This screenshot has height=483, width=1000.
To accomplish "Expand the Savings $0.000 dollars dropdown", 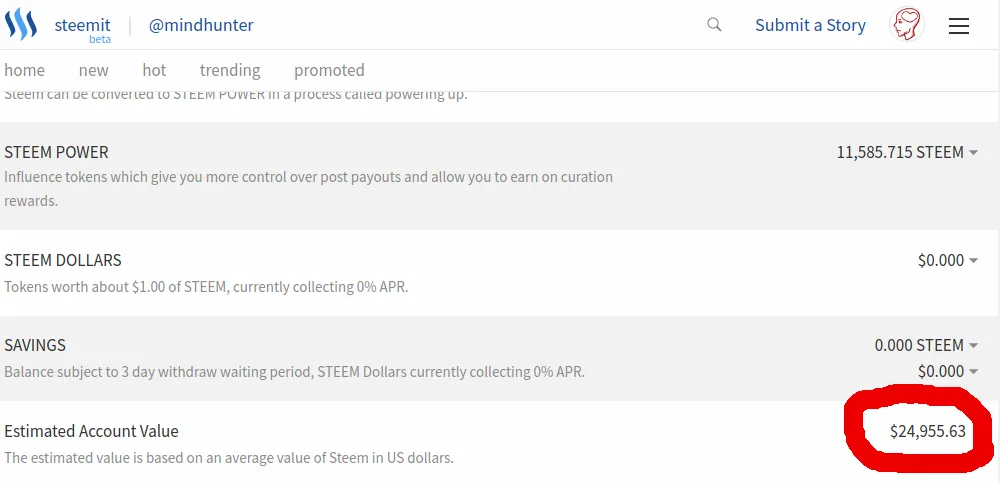I will pyautogui.click(x=948, y=371).
